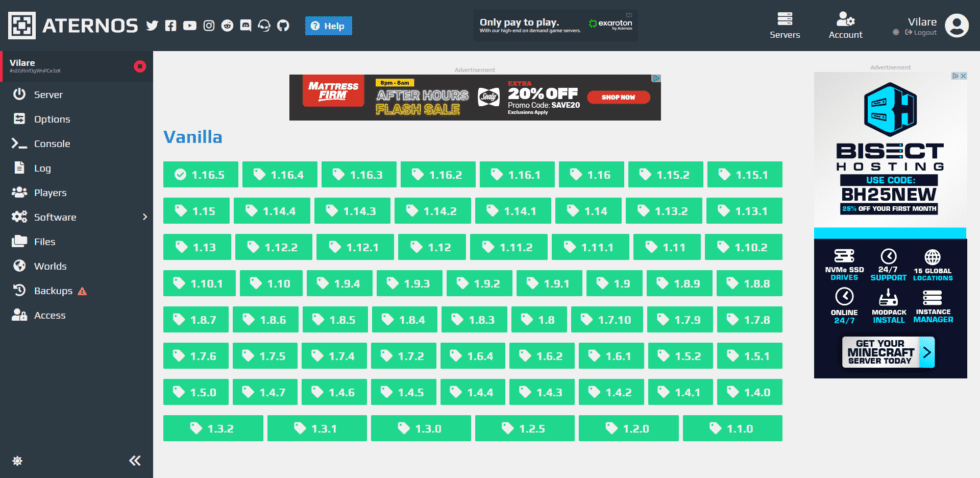Viewport: 980px width, 478px height.
Task: Select the installed version 1.16.5
Action: point(201,174)
